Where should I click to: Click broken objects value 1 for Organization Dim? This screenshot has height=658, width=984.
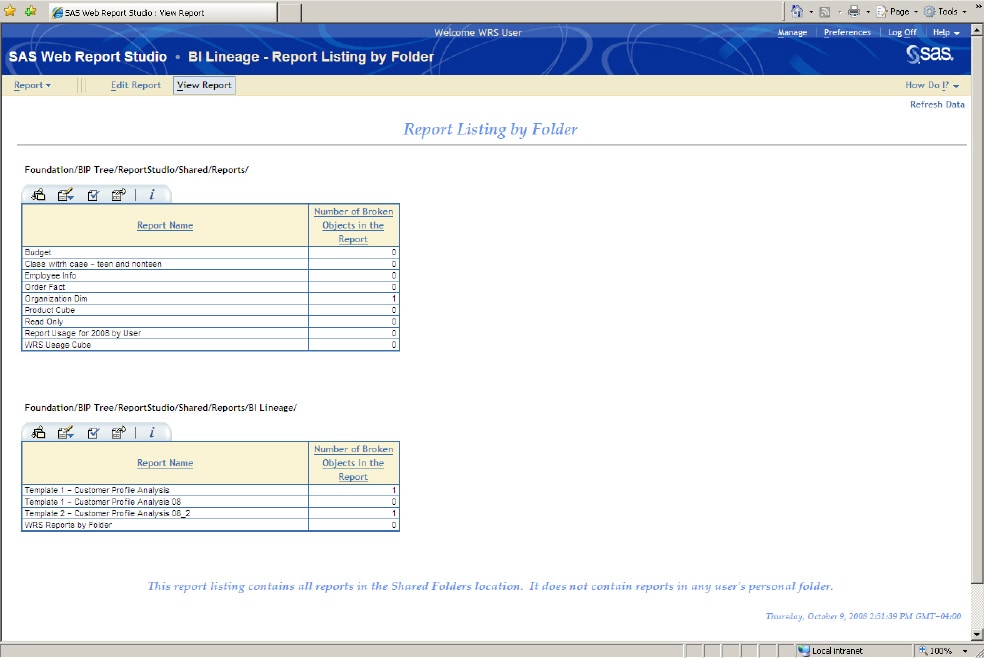393,299
